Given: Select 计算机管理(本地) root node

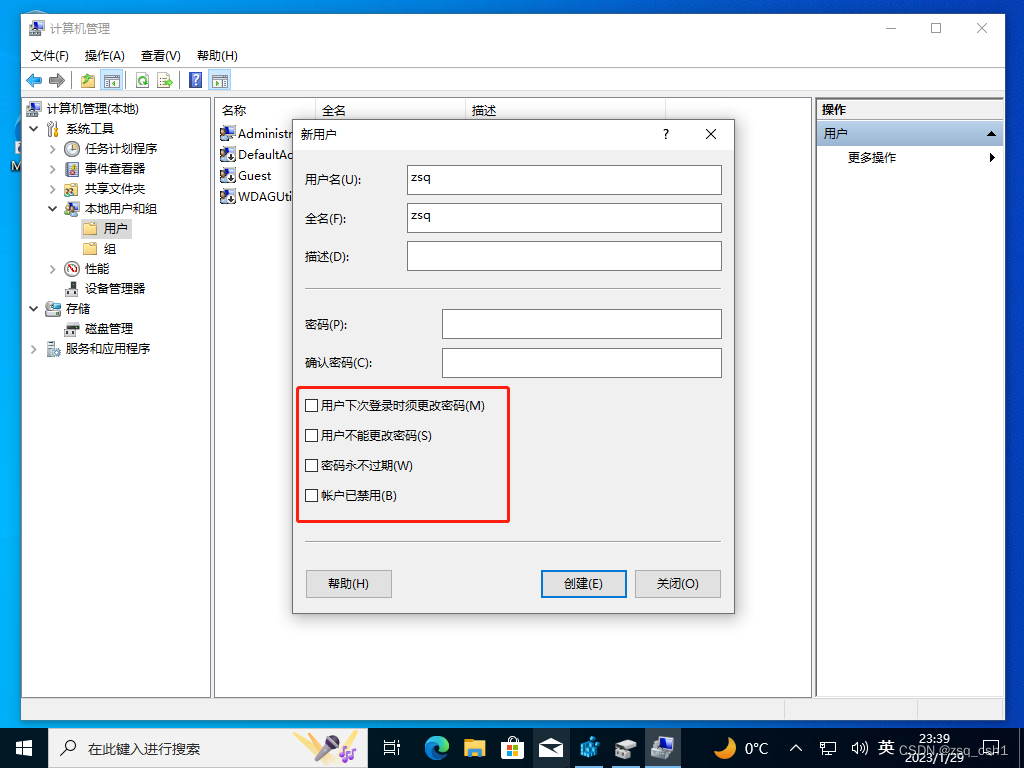Looking at the screenshot, I should pos(83,108).
